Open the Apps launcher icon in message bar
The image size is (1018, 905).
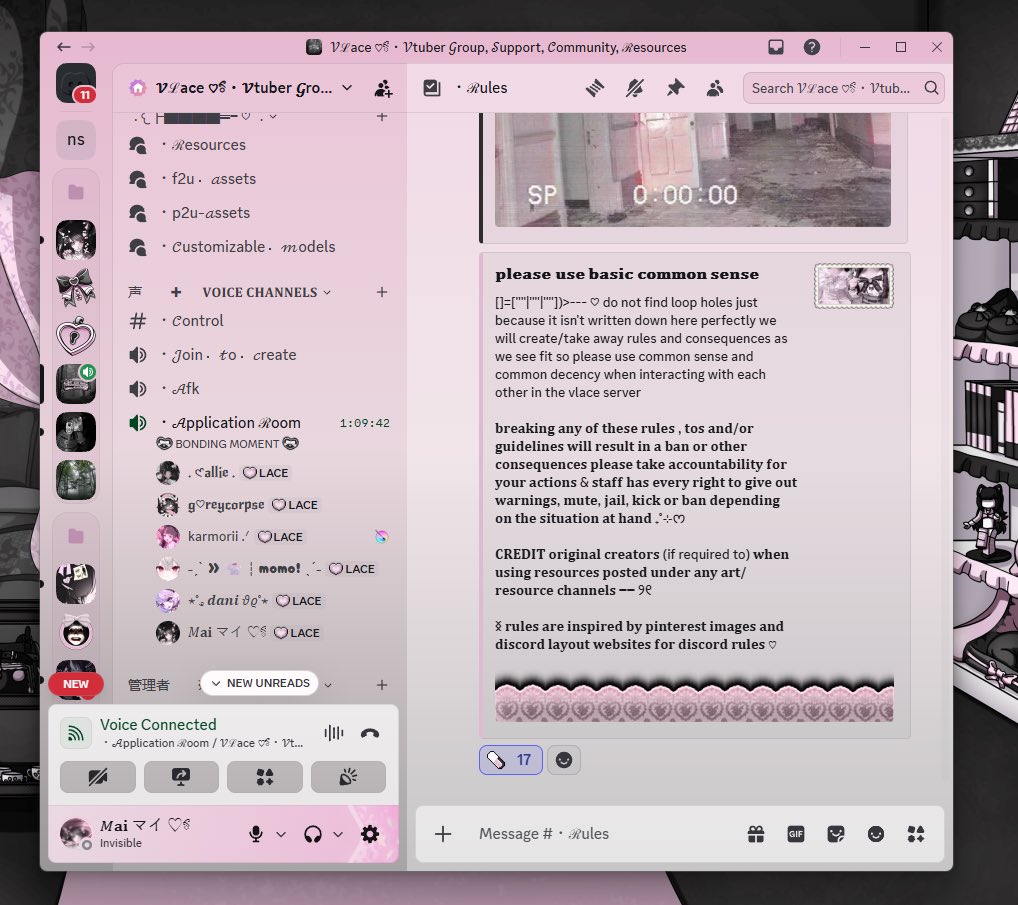[916, 834]
